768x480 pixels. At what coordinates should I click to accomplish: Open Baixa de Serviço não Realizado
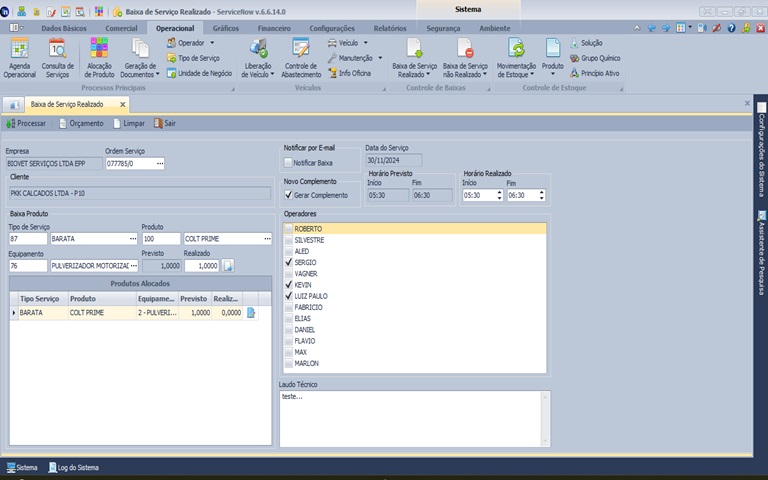click(464, 57)
